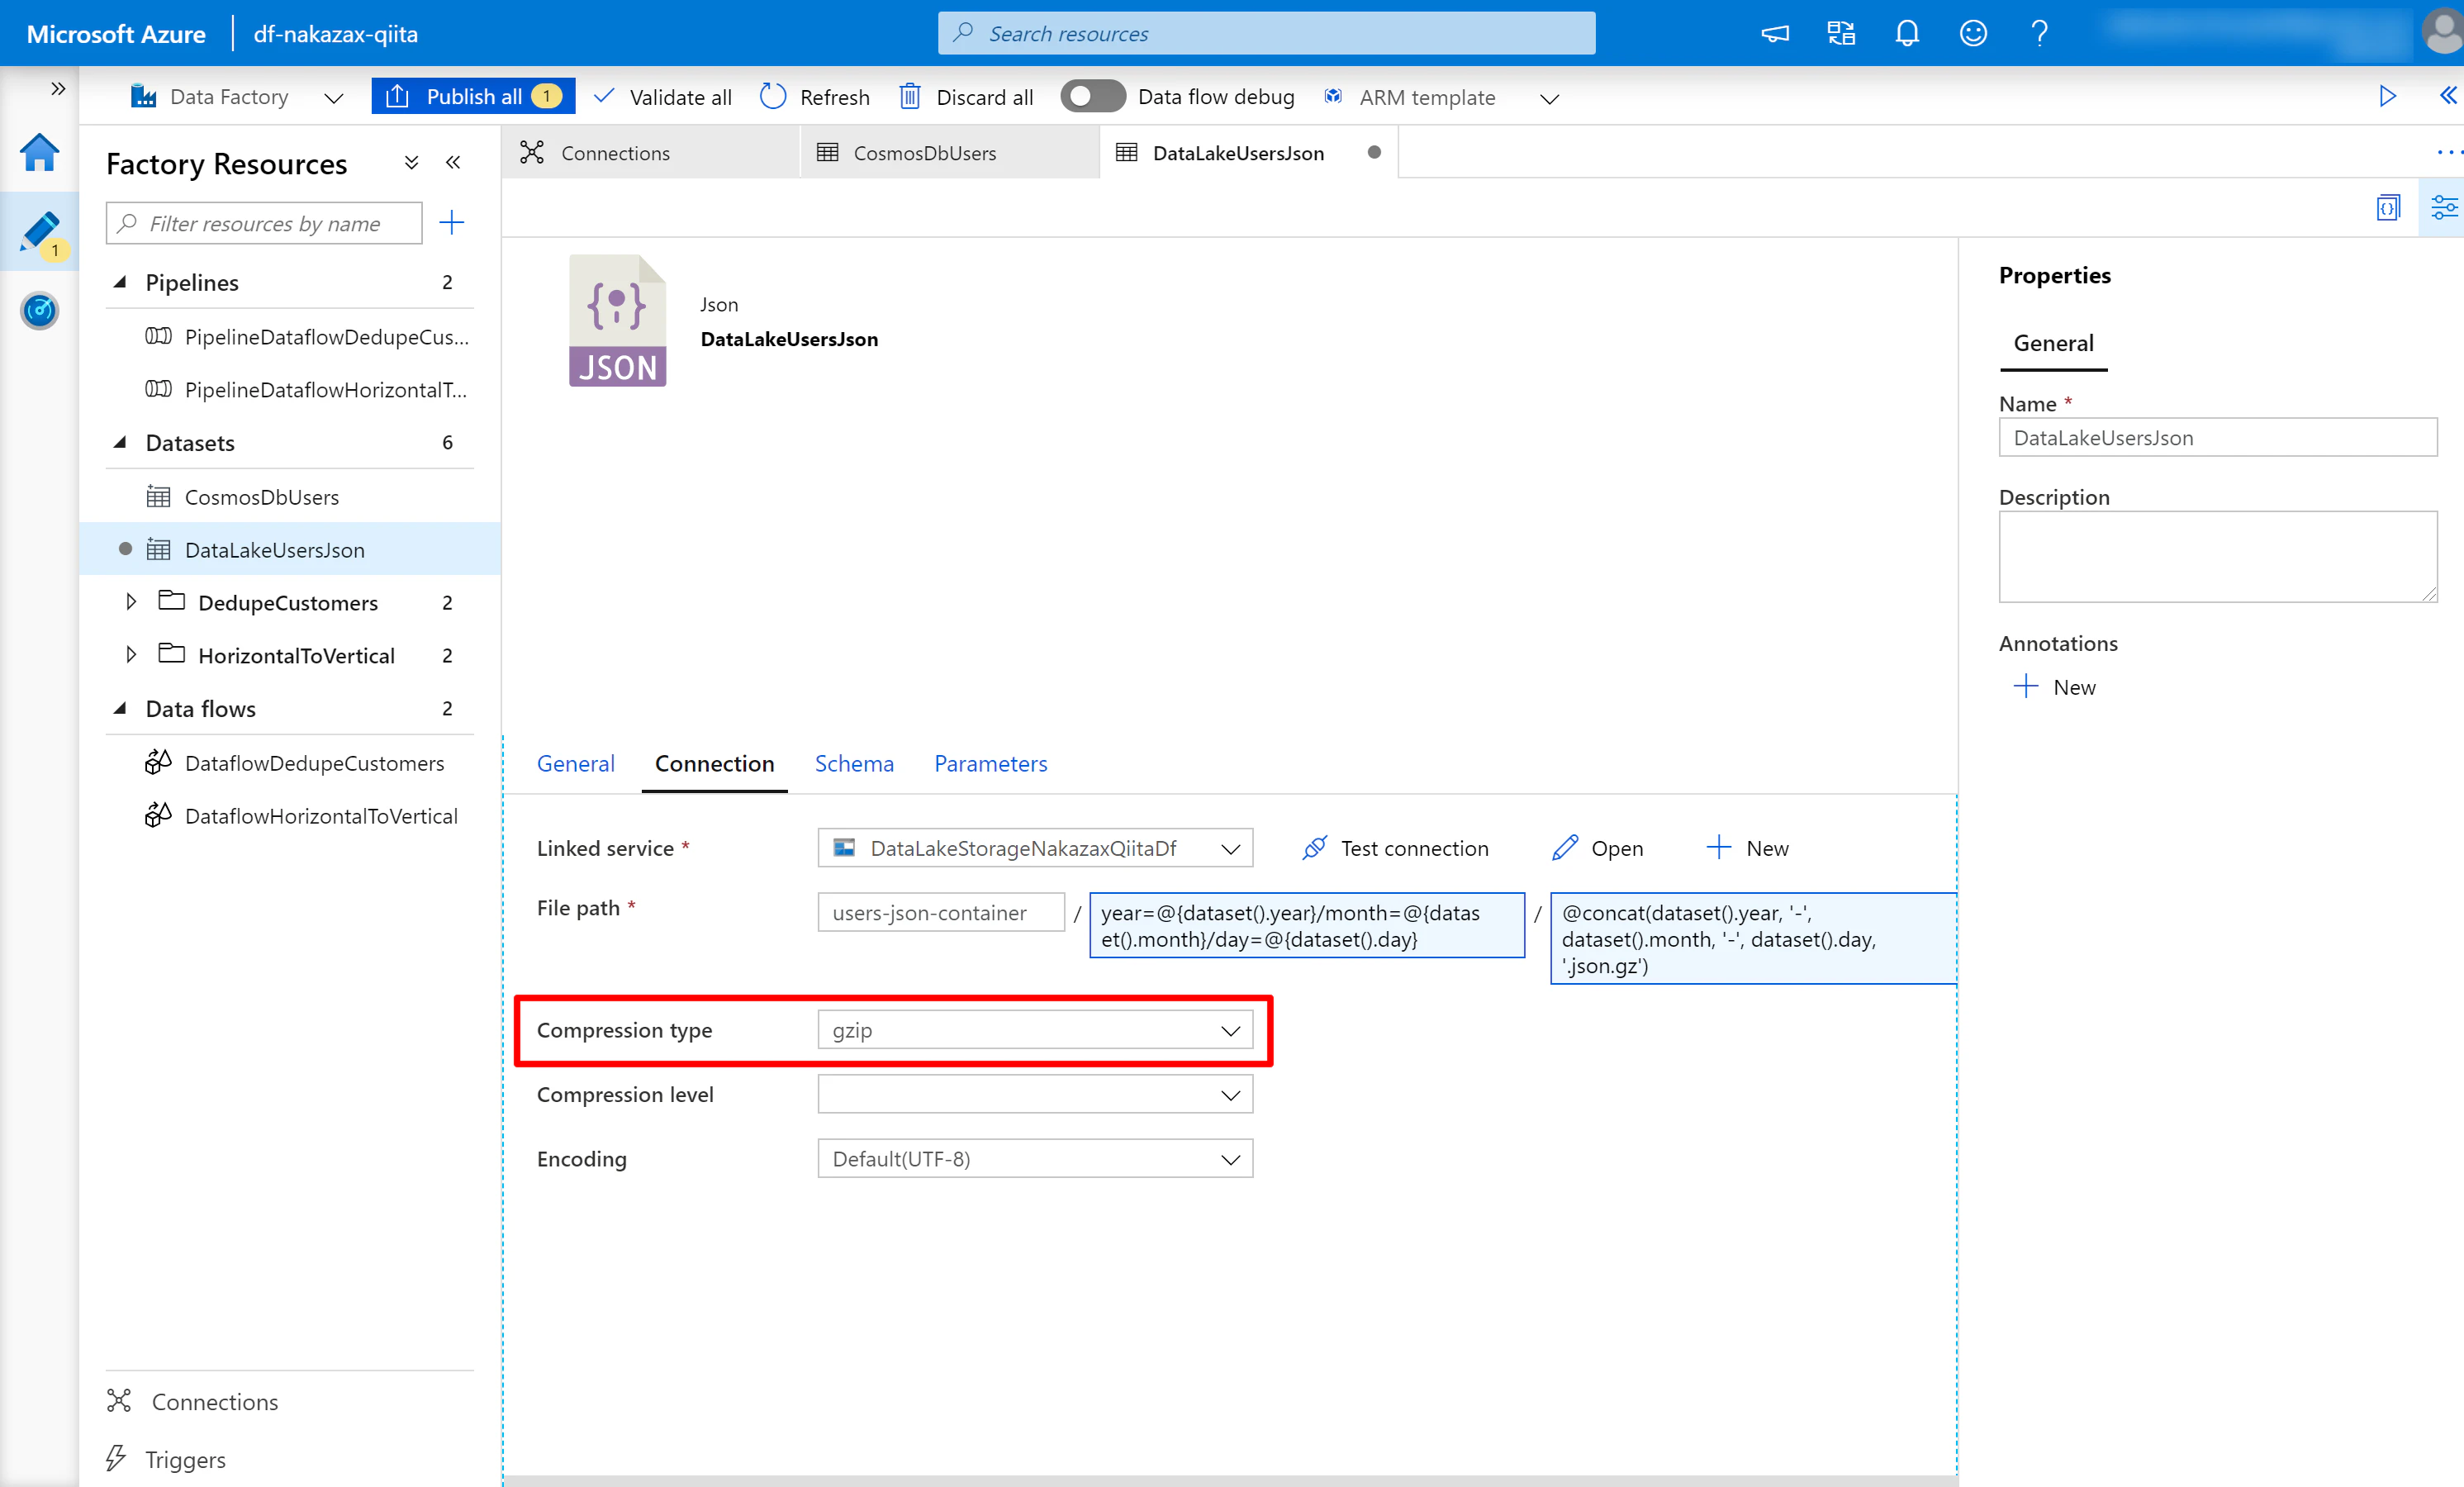2464x1487 pixels.
Task: Add a New annotation
Action: click(2055, 687)
